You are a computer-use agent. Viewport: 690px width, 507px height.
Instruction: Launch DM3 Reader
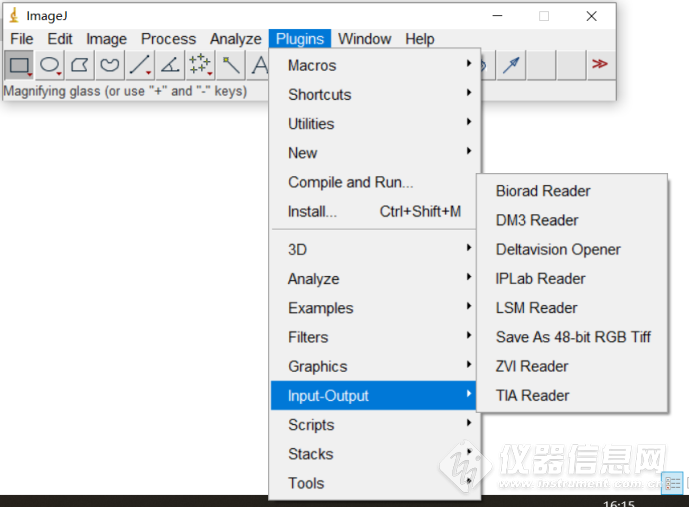click(x=572, y=220)
